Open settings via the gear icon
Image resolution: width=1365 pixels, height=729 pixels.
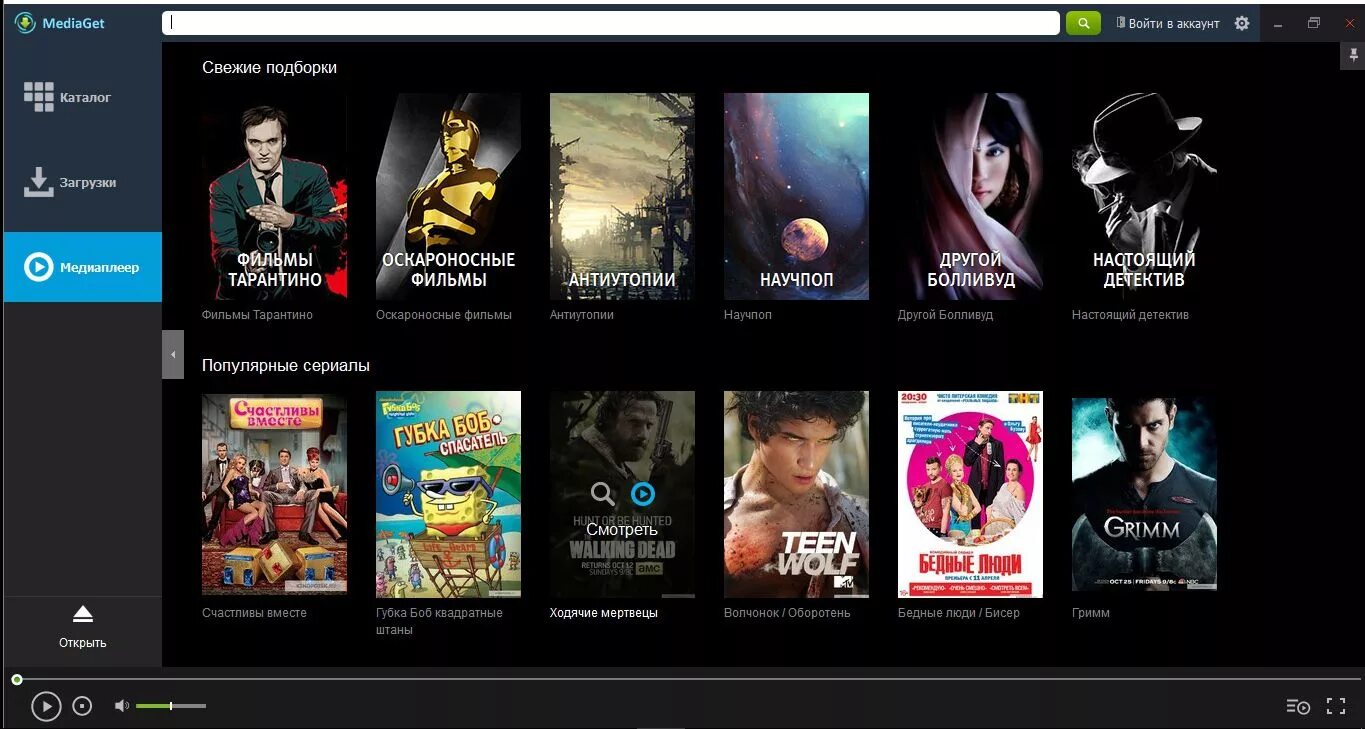tap(1242, 23)
